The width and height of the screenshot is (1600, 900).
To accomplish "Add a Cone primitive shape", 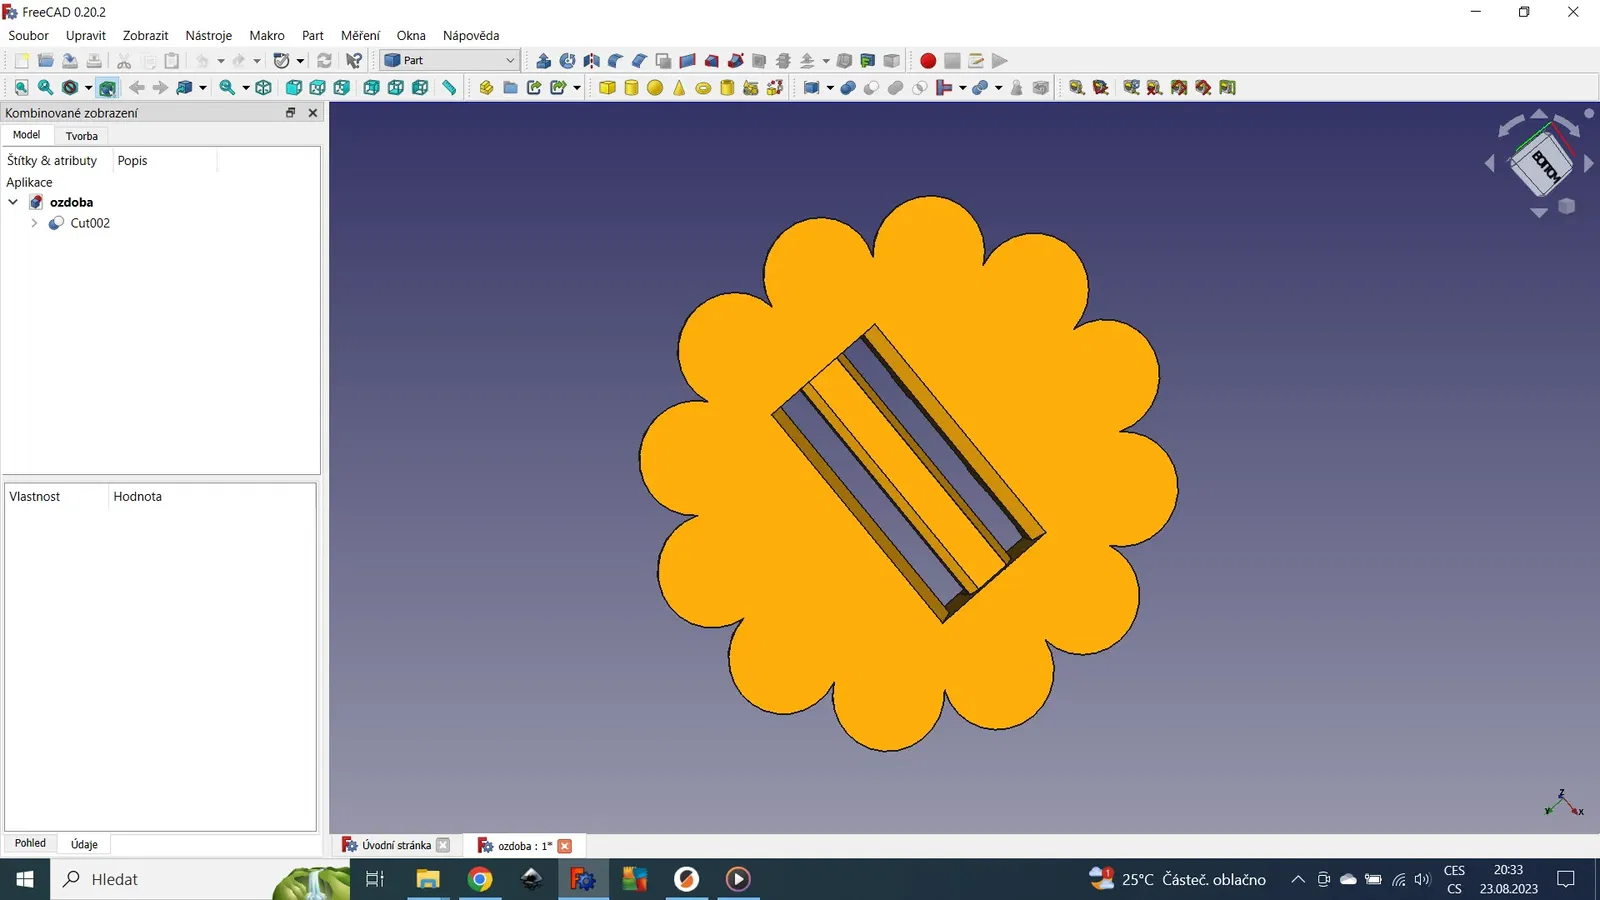I will (679, 88).
